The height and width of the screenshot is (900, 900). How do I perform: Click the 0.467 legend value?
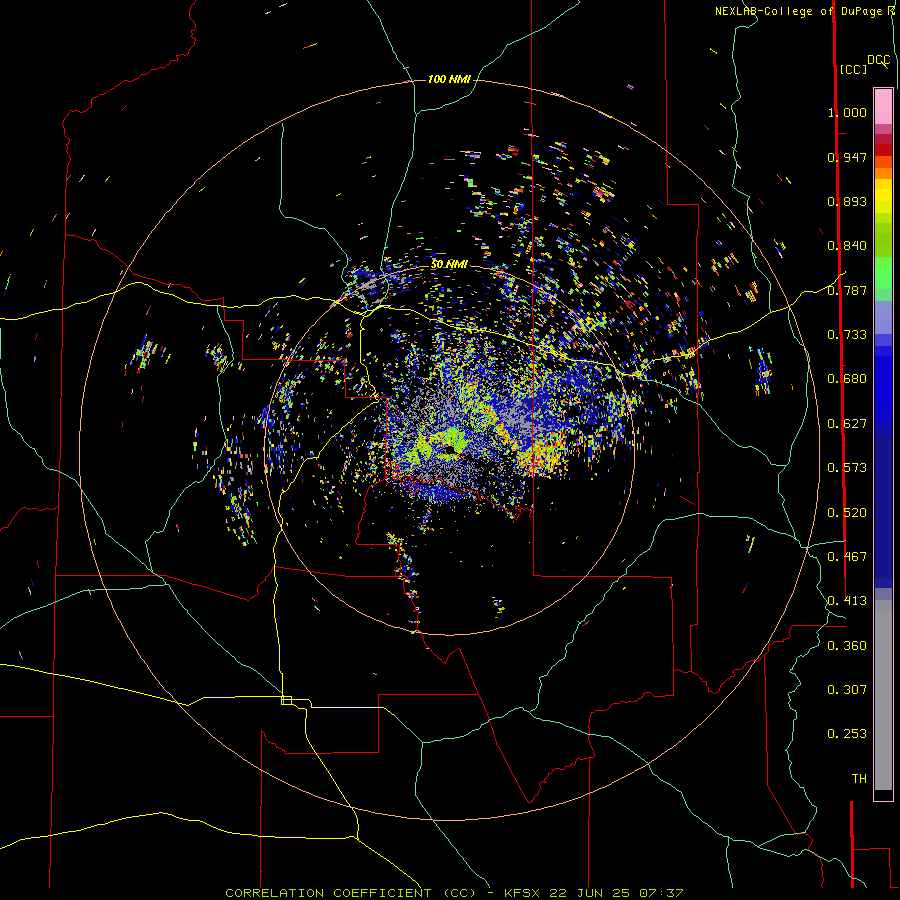847,557
